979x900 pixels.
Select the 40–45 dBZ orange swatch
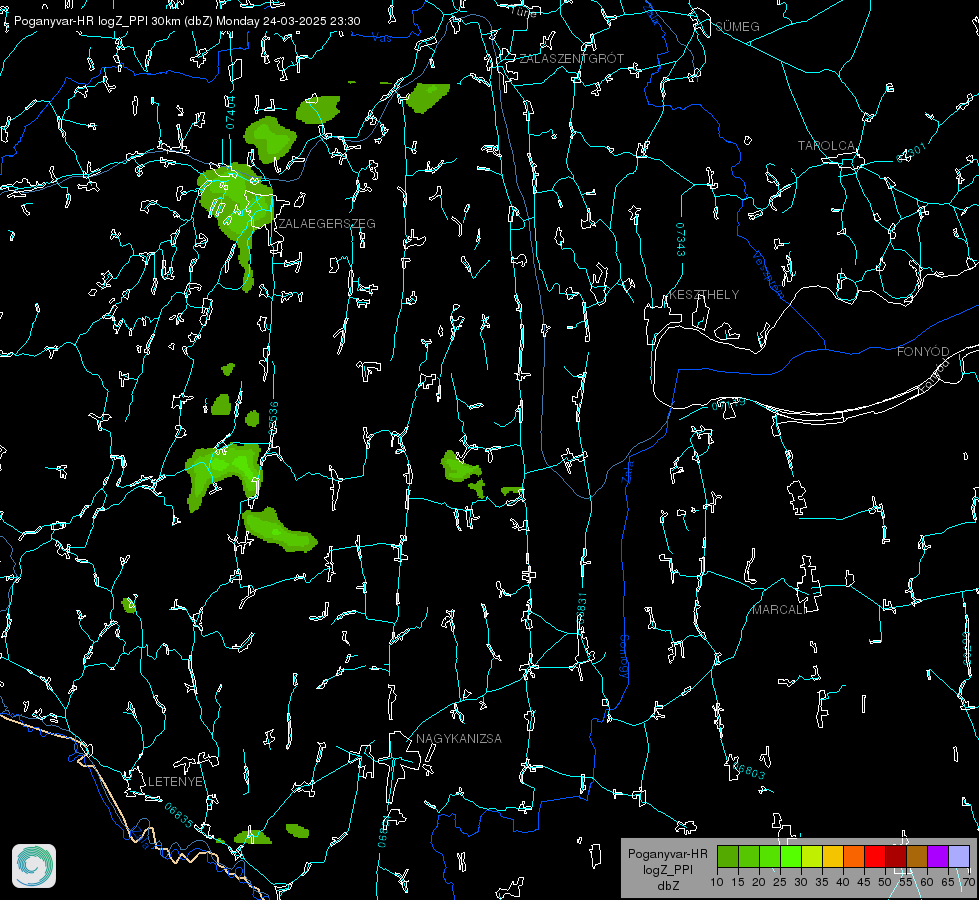(854, 856)
